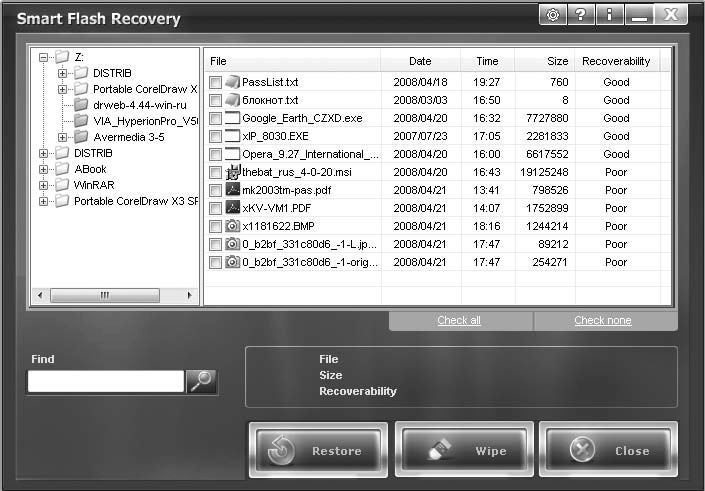This screenshot has height=491, width=705.
Task: Expand the DISTRIB subfolder under Z:
Action: [x=62, y=73]
